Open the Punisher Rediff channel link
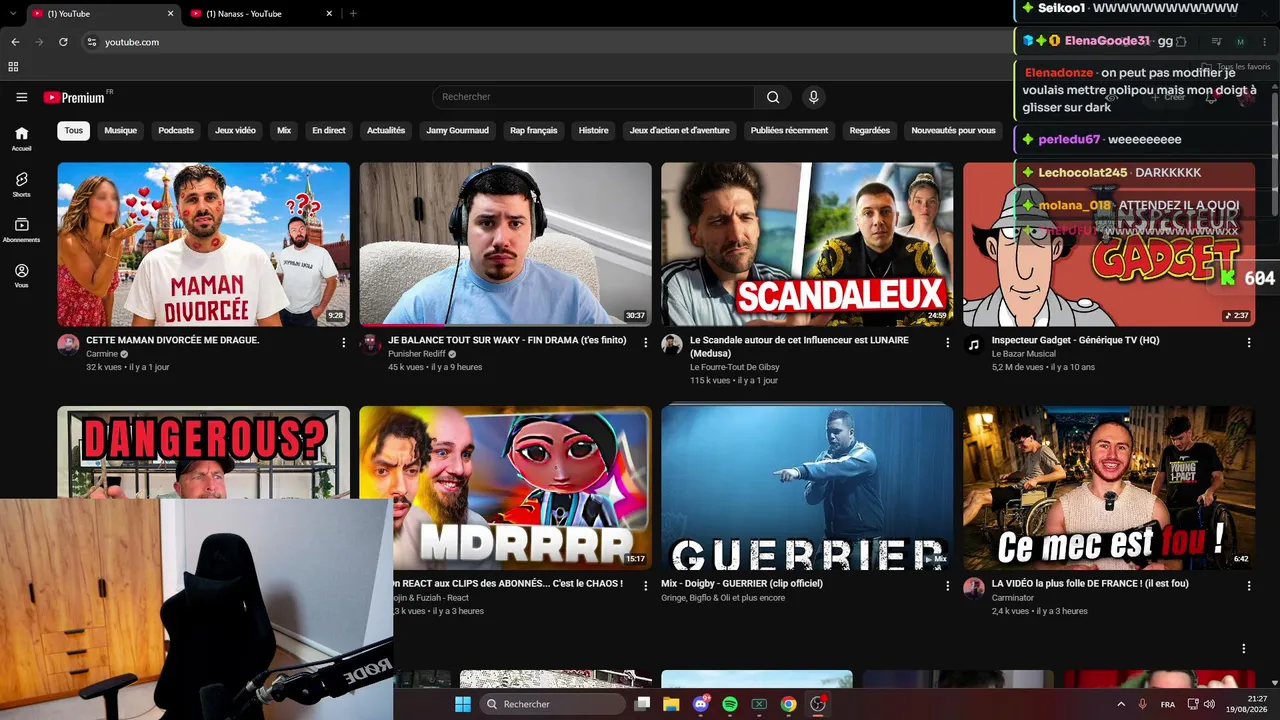 [417, 354]
